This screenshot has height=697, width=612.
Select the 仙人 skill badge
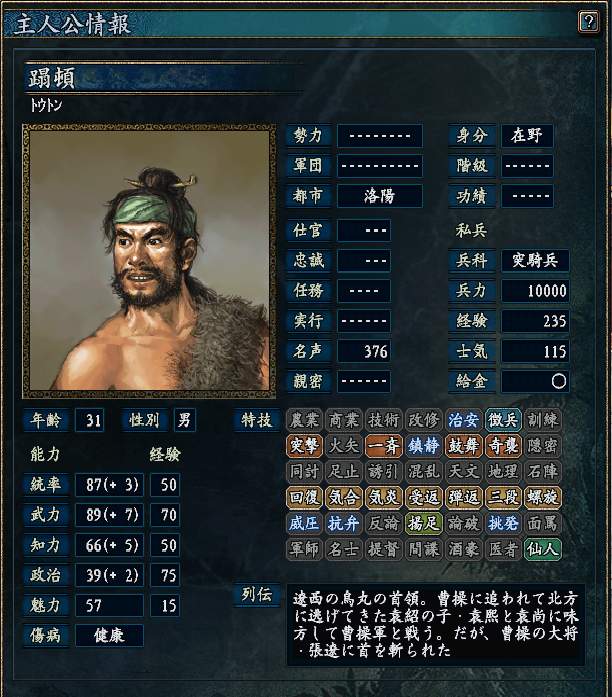click(x=543, y=549)
